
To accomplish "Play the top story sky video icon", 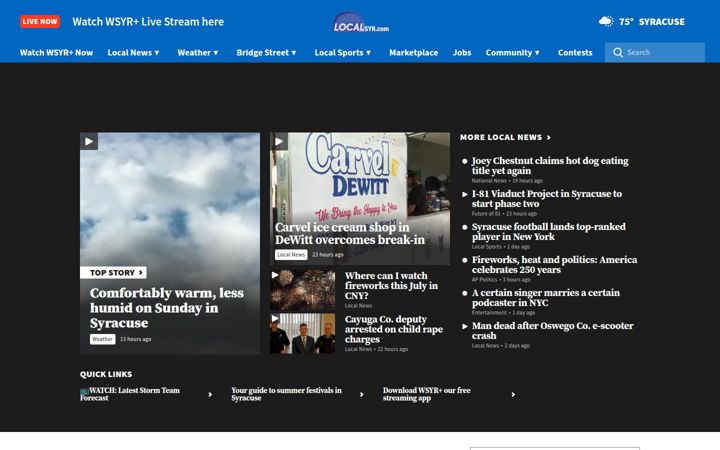I will [x=89, y=141].
